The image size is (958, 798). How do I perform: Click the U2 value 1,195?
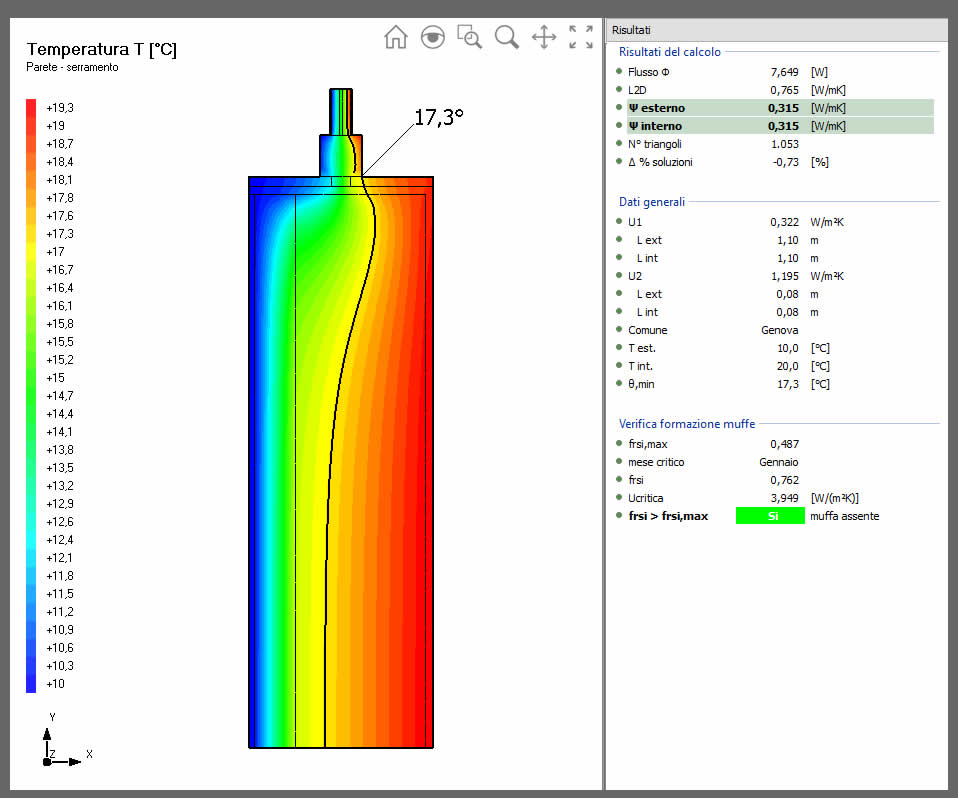pyautogui.click(x=785, y=276)
